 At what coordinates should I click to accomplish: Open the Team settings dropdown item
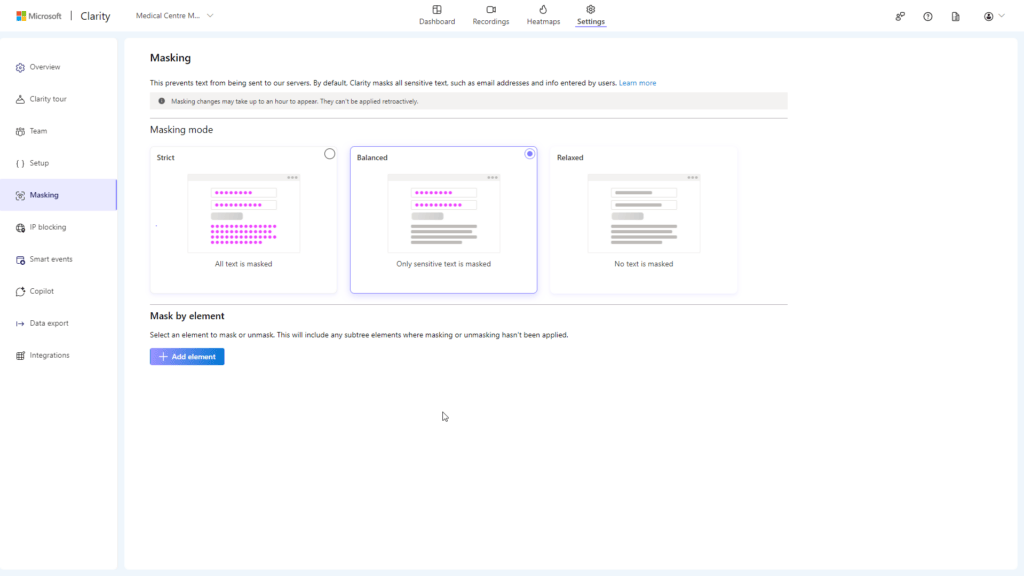pos(36,131)
